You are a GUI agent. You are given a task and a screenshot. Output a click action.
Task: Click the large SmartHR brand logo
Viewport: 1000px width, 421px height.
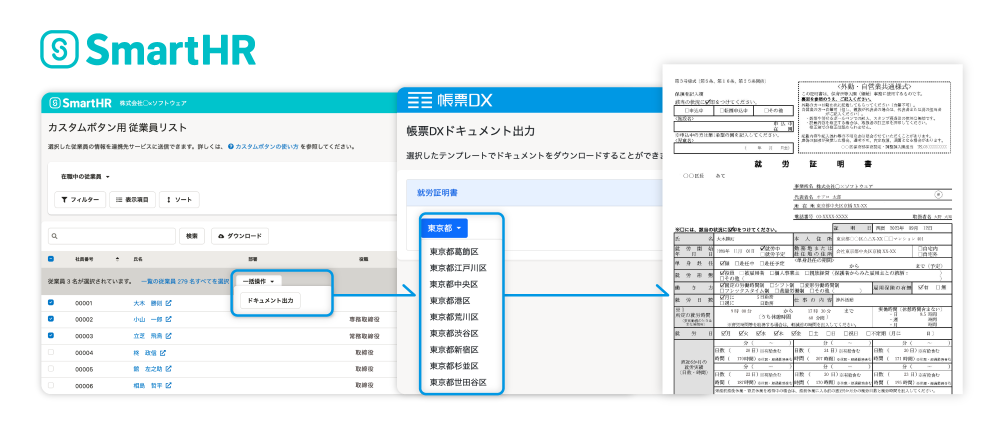coord(148,49)
